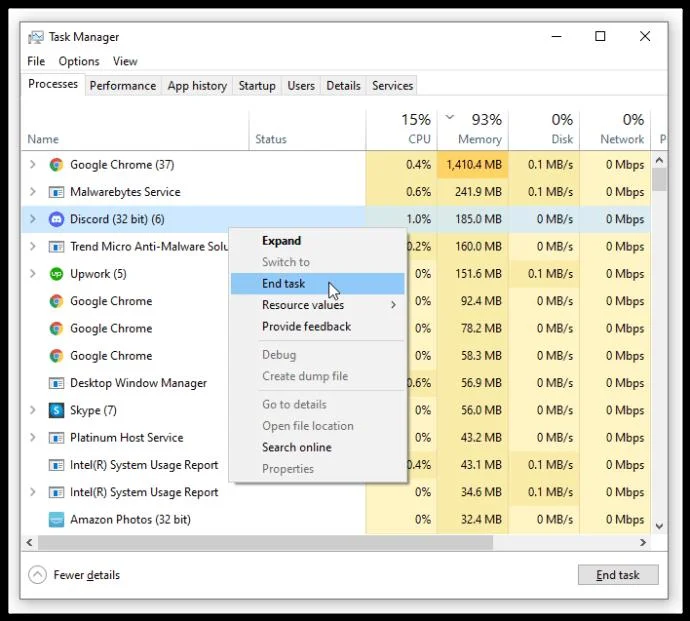Image resolution: width=690 pixels, height=621 pixels.
Task: Select the Processes tab
Action: (53, 84)
